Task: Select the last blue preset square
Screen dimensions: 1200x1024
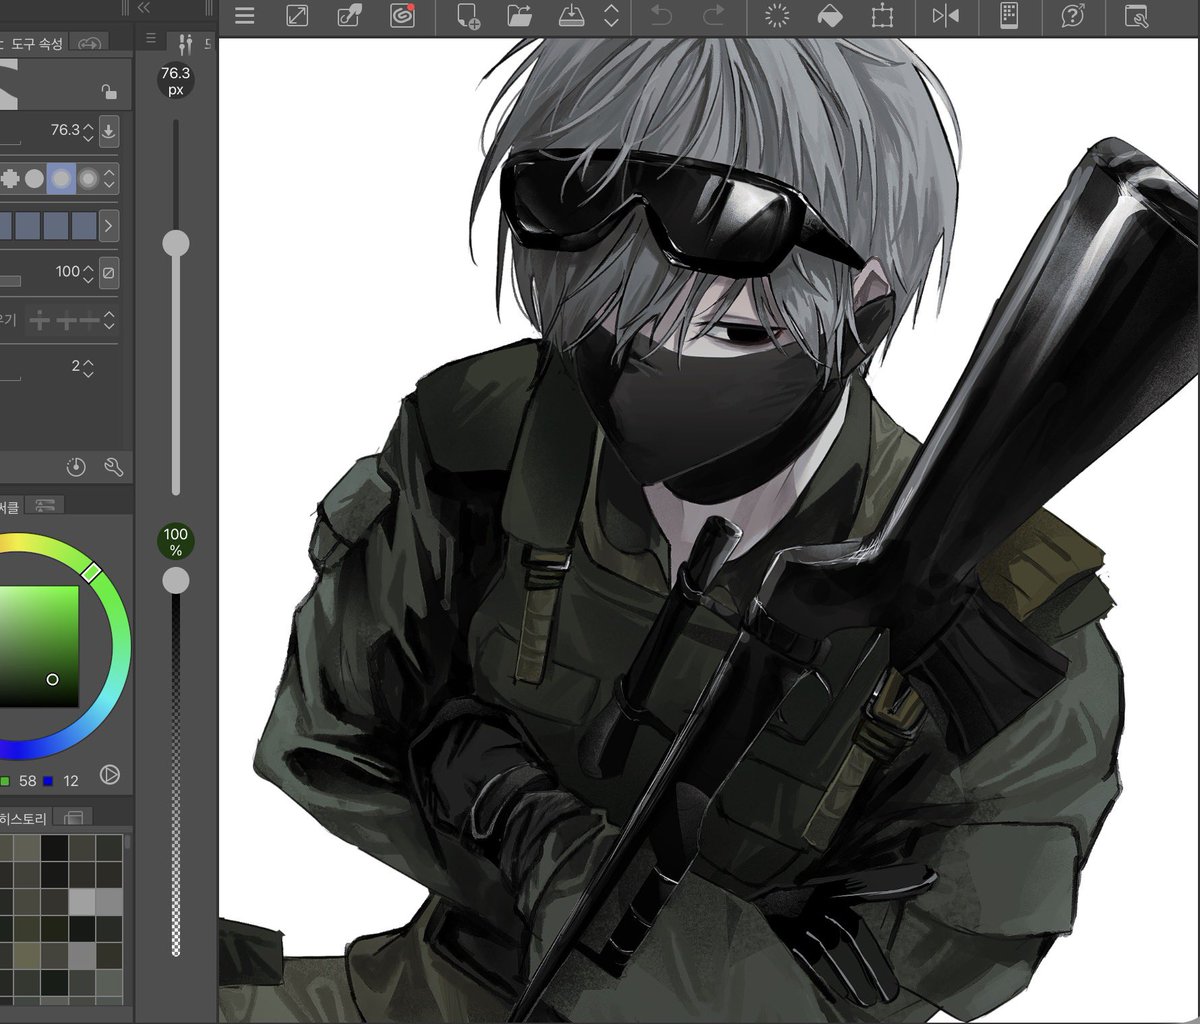Action: coord(84,225)
